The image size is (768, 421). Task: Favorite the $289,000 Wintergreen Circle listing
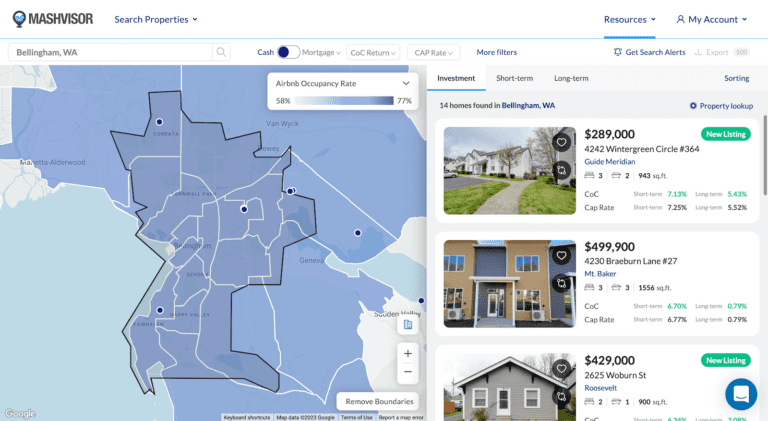(562, 143)
